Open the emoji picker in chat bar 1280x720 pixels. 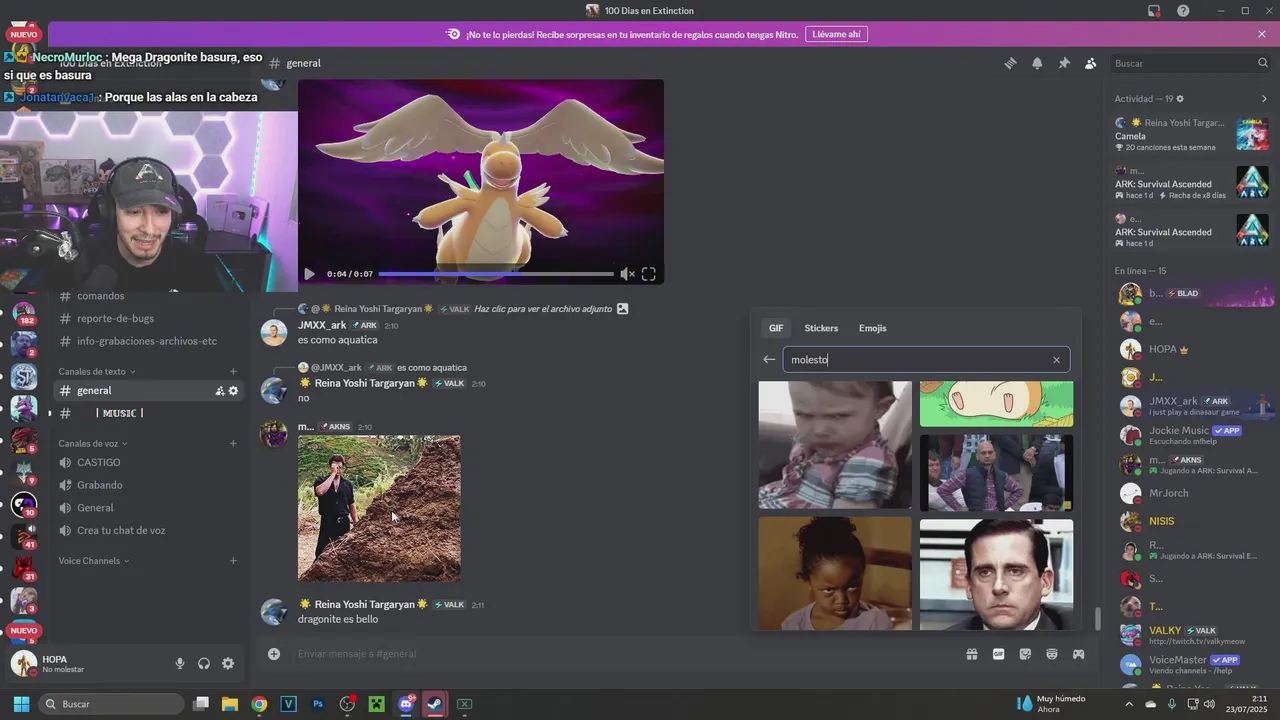point(1052,654)
